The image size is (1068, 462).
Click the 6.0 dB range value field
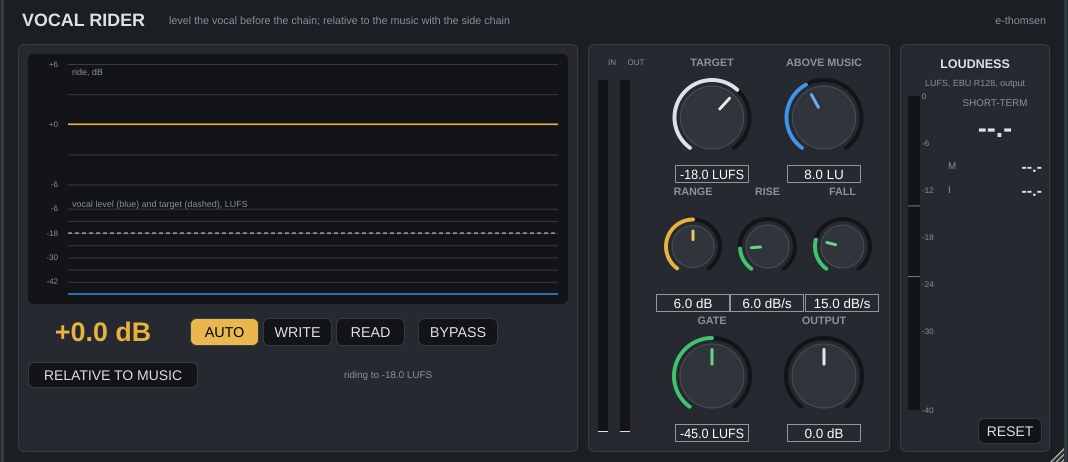point(693,303)
